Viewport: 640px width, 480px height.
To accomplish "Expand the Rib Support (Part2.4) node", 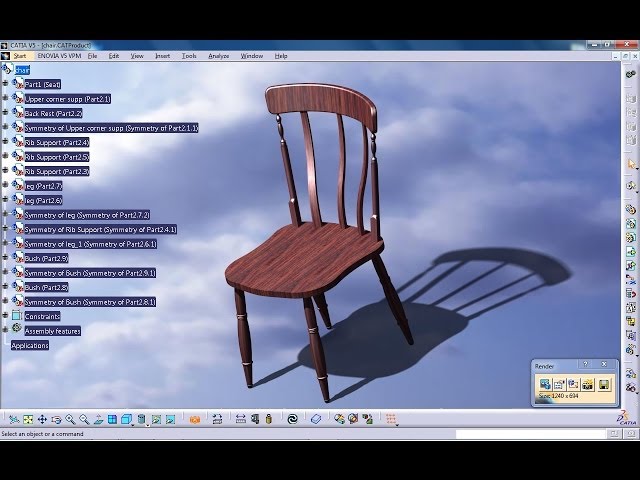I will point(5,142).
